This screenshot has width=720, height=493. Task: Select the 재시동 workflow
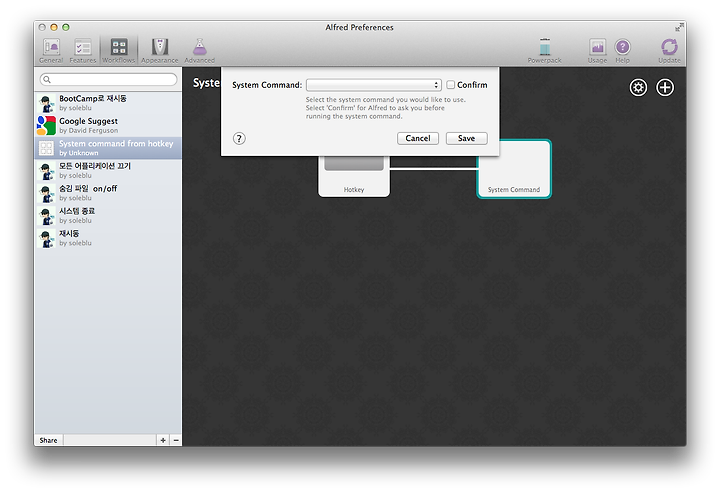click(108, 238)
